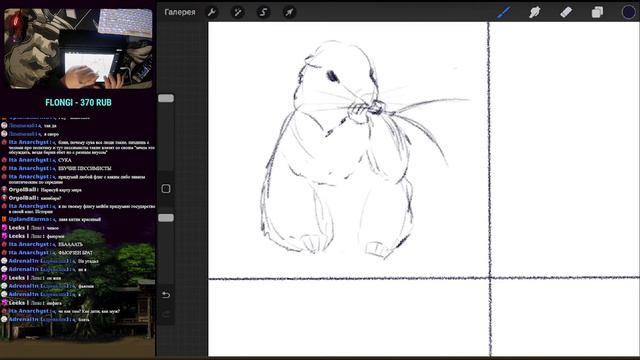This screenshot has height=360, width=640.
Task: Select the Smudge tool
Action: pos(535,12)
